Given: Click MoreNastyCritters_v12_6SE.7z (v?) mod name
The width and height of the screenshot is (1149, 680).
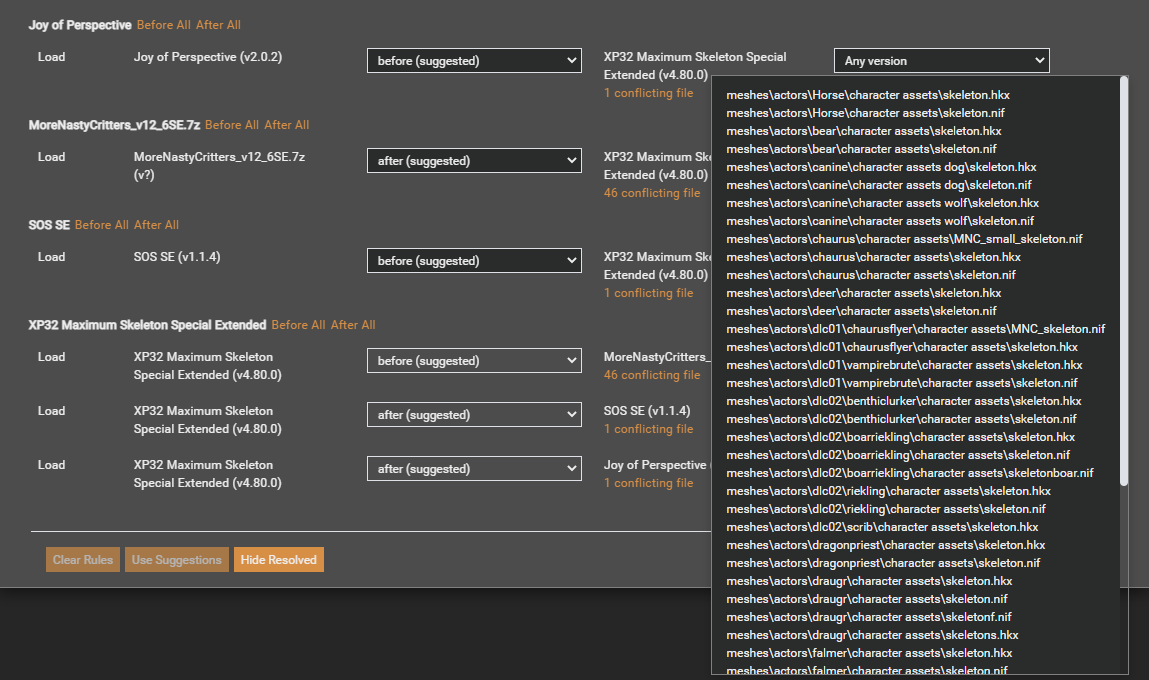Looking at the screenshot, I should point(219,166).
